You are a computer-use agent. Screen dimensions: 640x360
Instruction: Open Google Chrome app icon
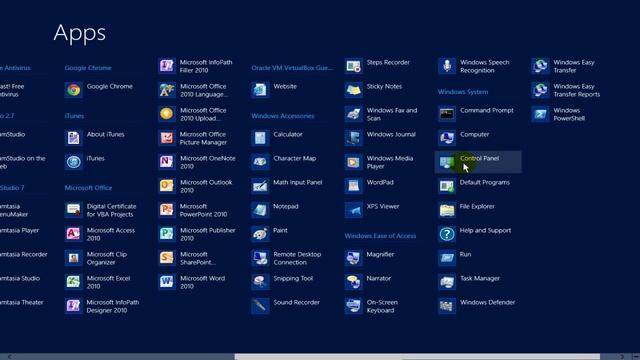[73, 90]
